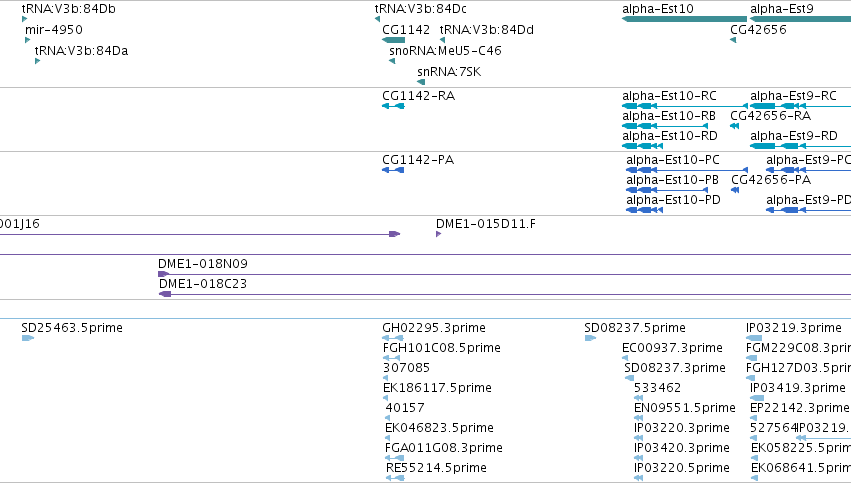Click the RE55214.5prime EST label
Screen dimensions: 851x483
click(x=436, y=468)
